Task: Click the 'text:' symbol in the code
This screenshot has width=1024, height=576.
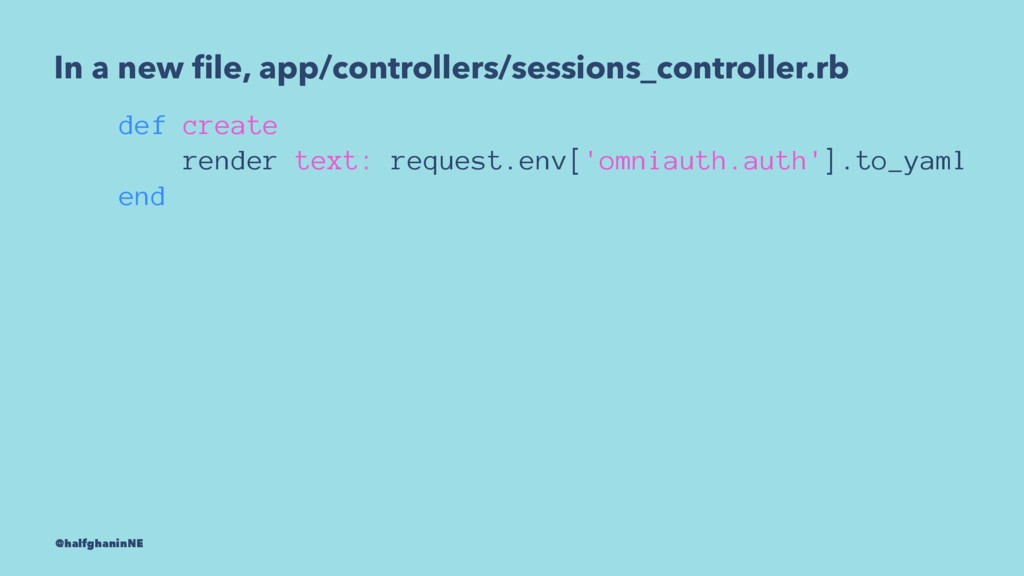Action: click(x=333, y=161)
